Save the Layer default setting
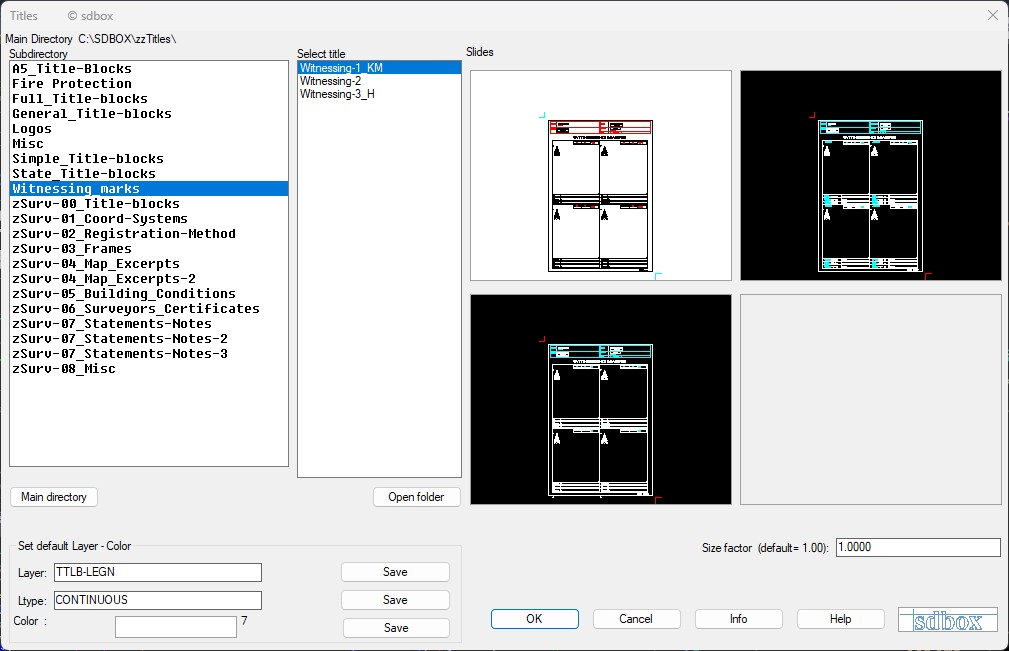 [x=395, y=572]
